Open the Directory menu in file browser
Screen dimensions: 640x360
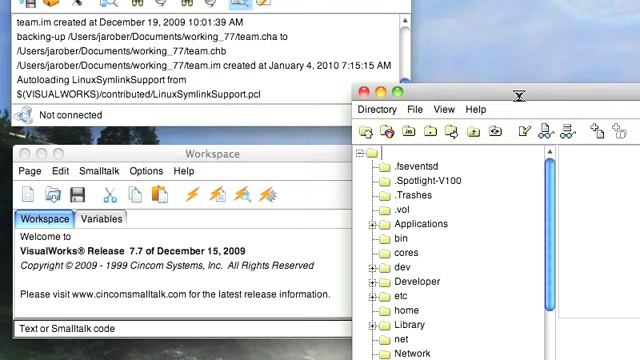377,109
